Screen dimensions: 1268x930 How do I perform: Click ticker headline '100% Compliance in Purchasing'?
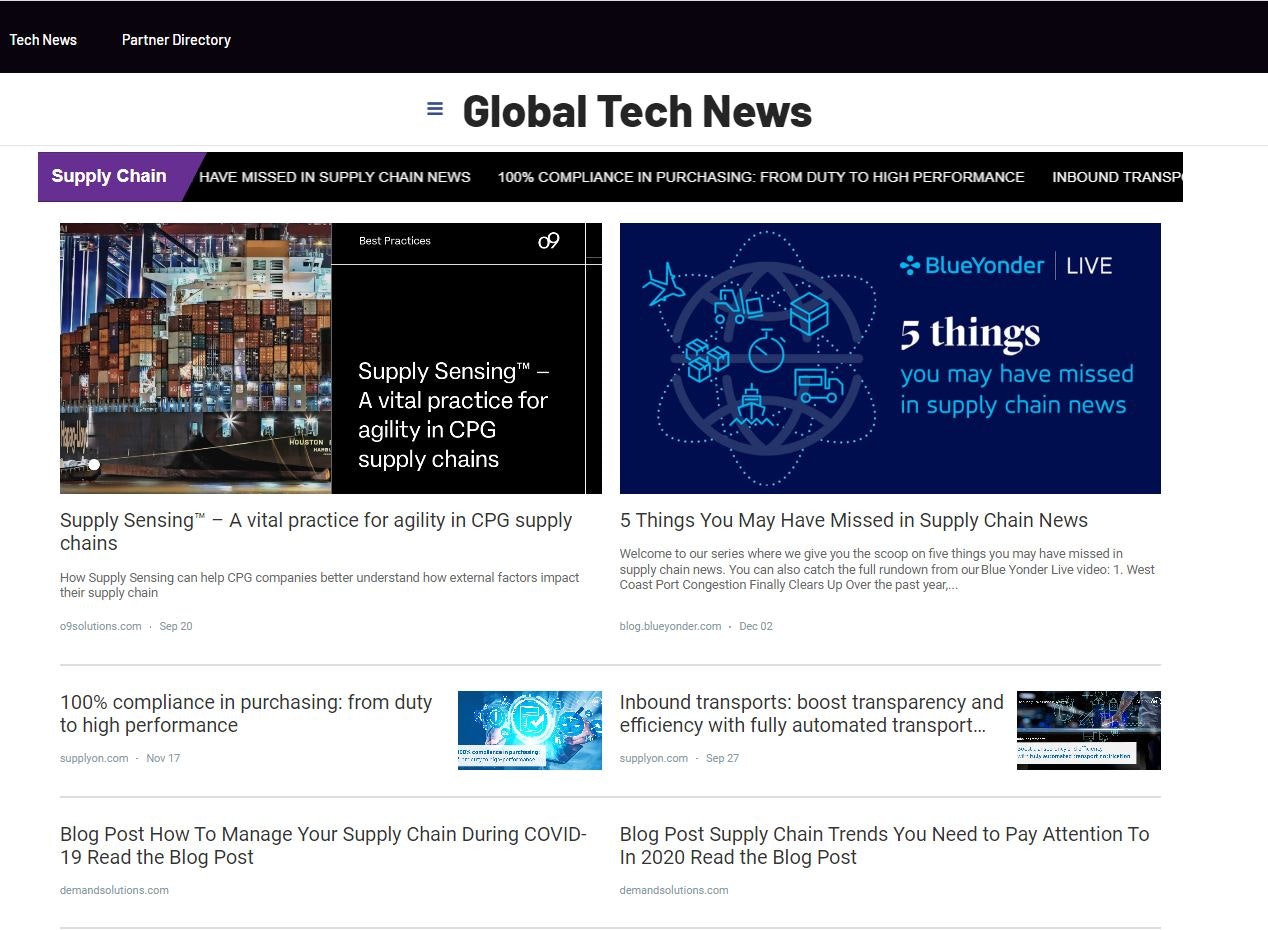click(761, 177)
